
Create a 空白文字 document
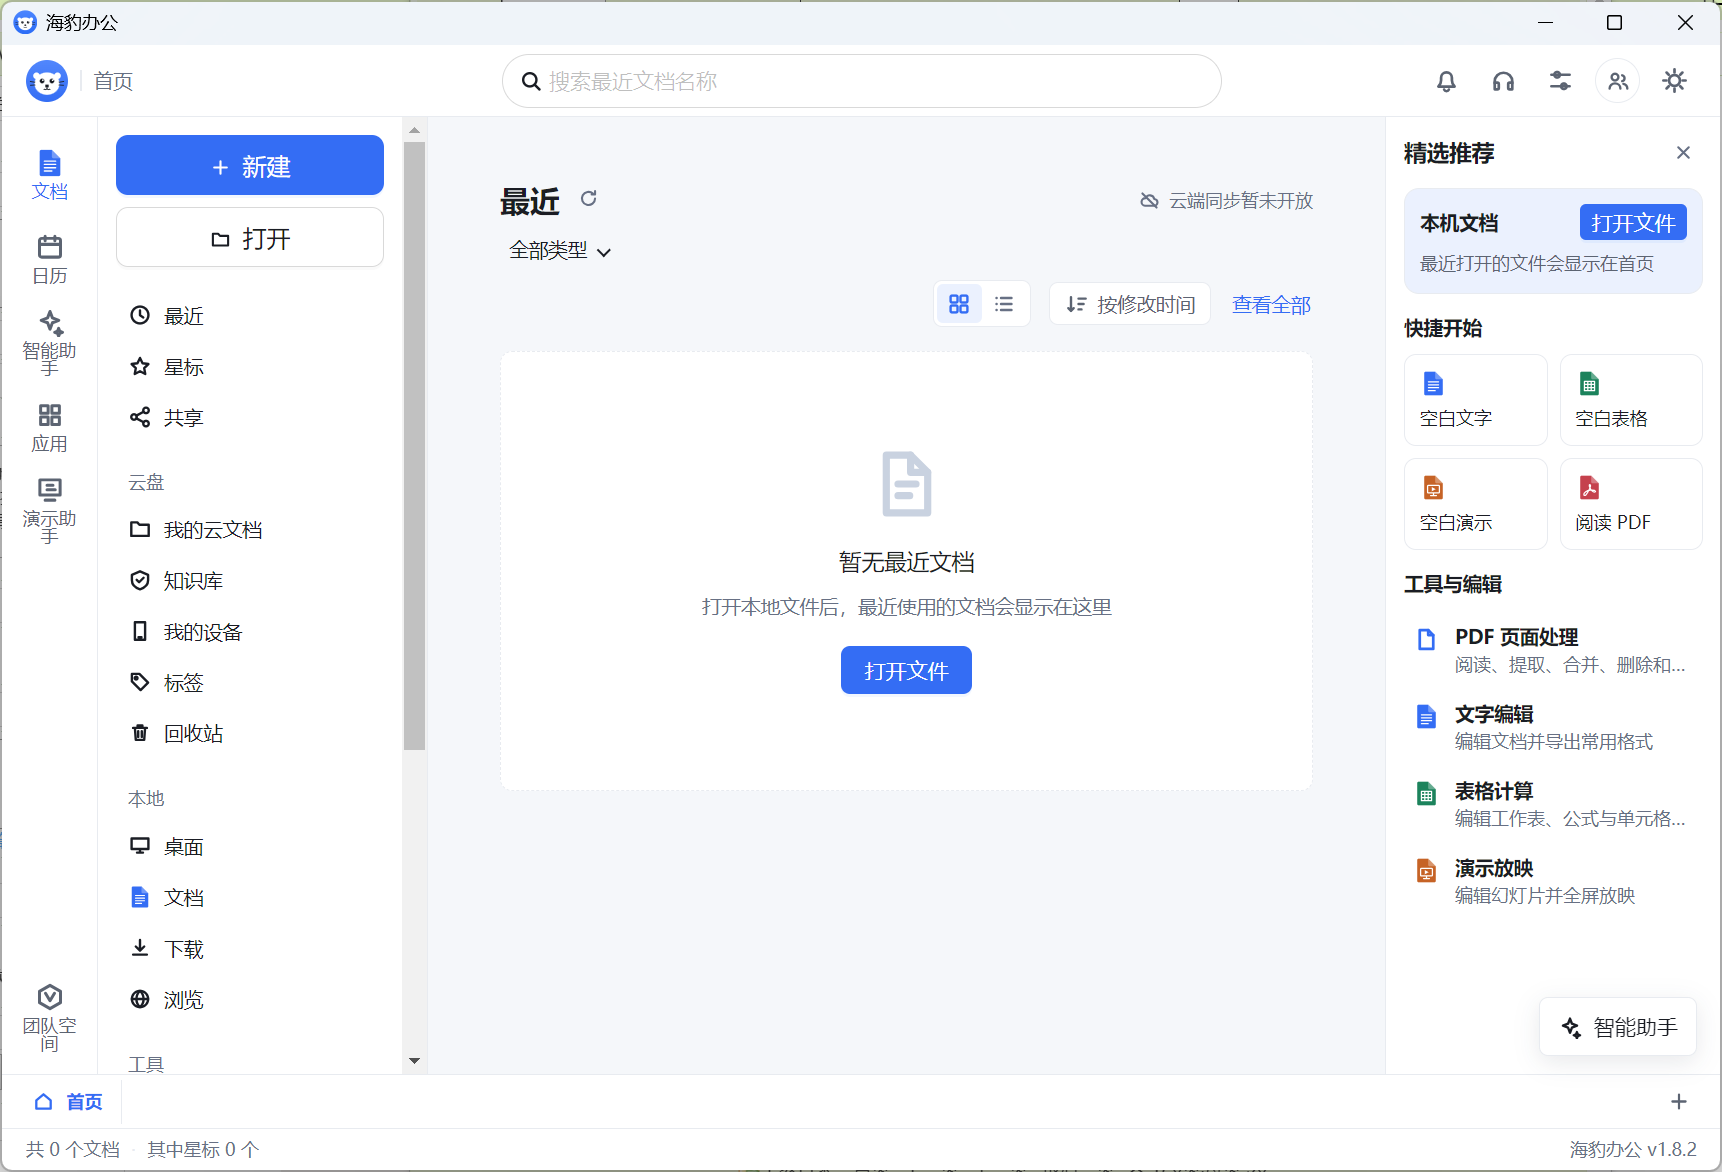pyautogui.click(x=1476, y=400)
